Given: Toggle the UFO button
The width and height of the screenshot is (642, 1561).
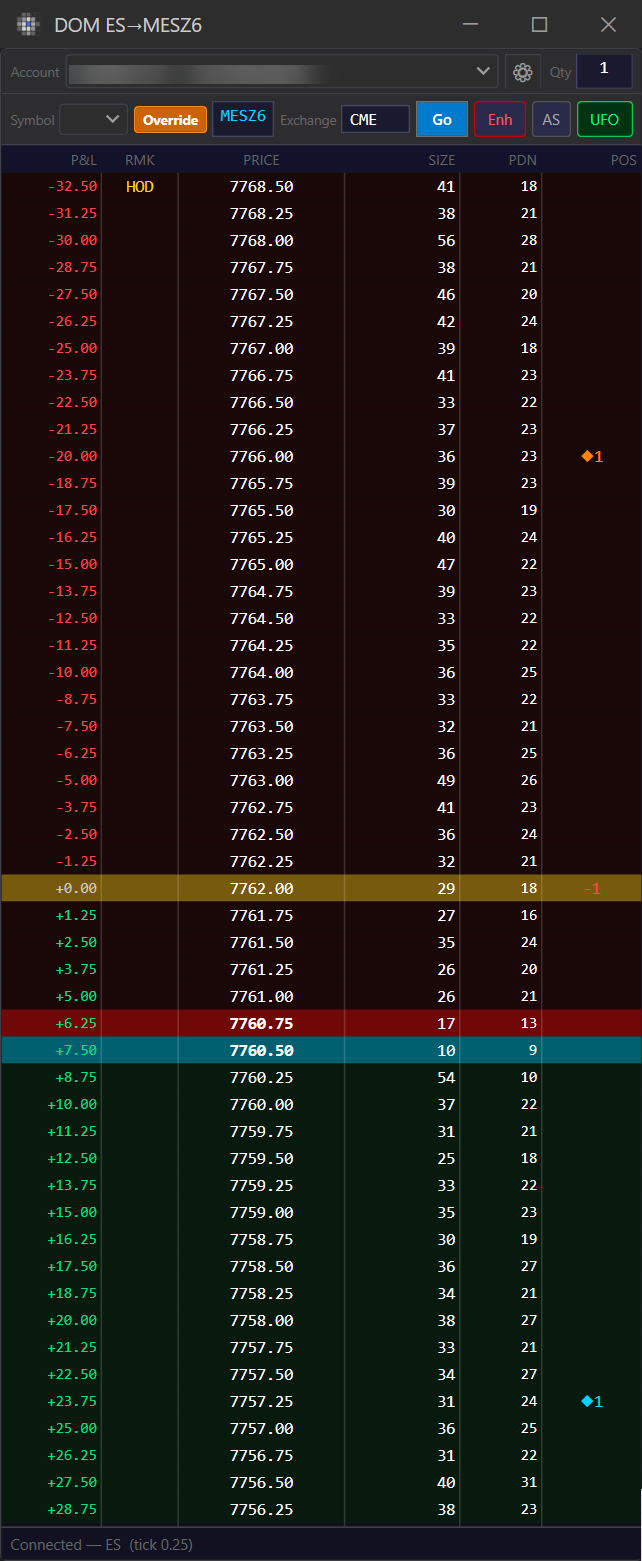Looking at the screenshot, I should [605, 120].
